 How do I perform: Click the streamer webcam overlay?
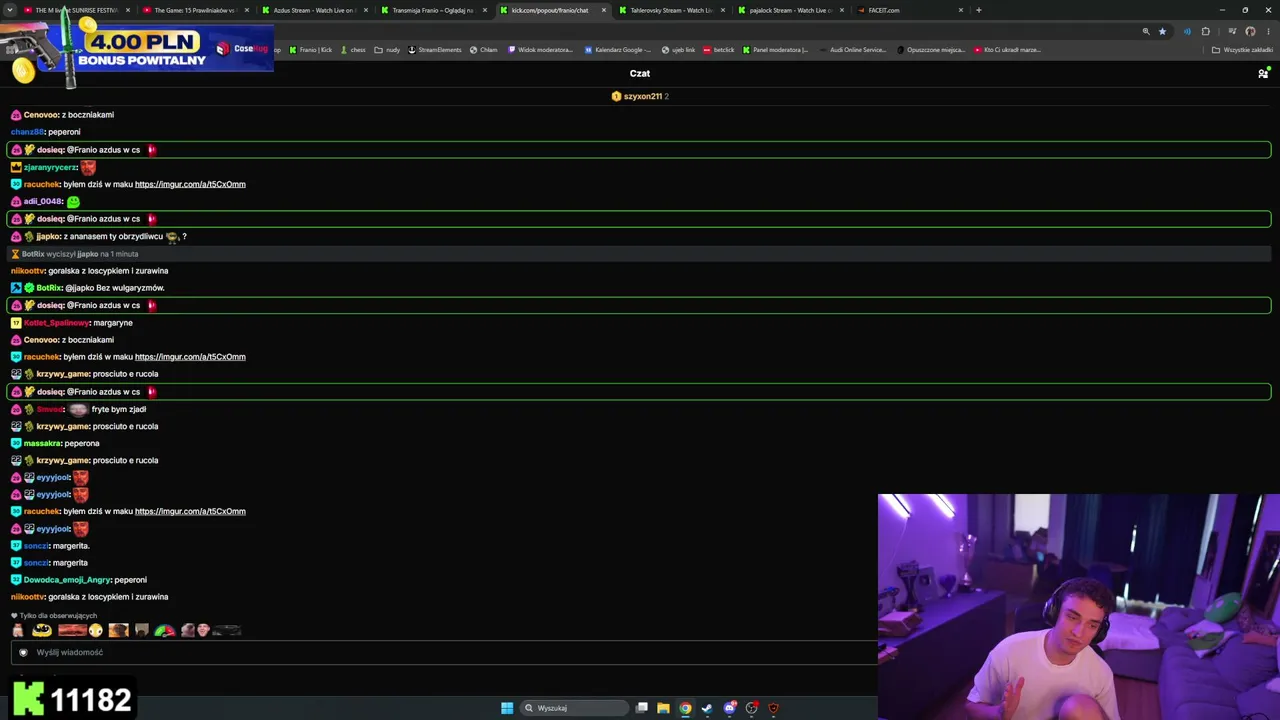(1079, 607)
